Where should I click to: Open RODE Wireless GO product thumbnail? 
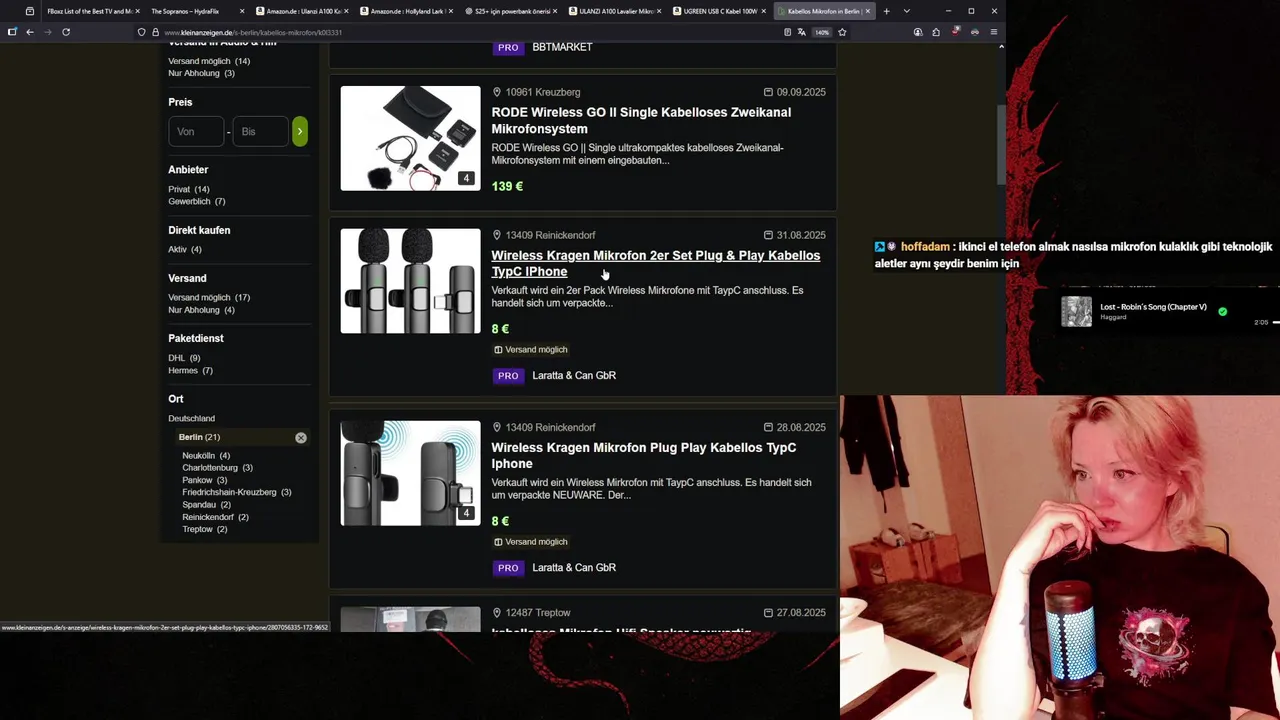[410, 138]
